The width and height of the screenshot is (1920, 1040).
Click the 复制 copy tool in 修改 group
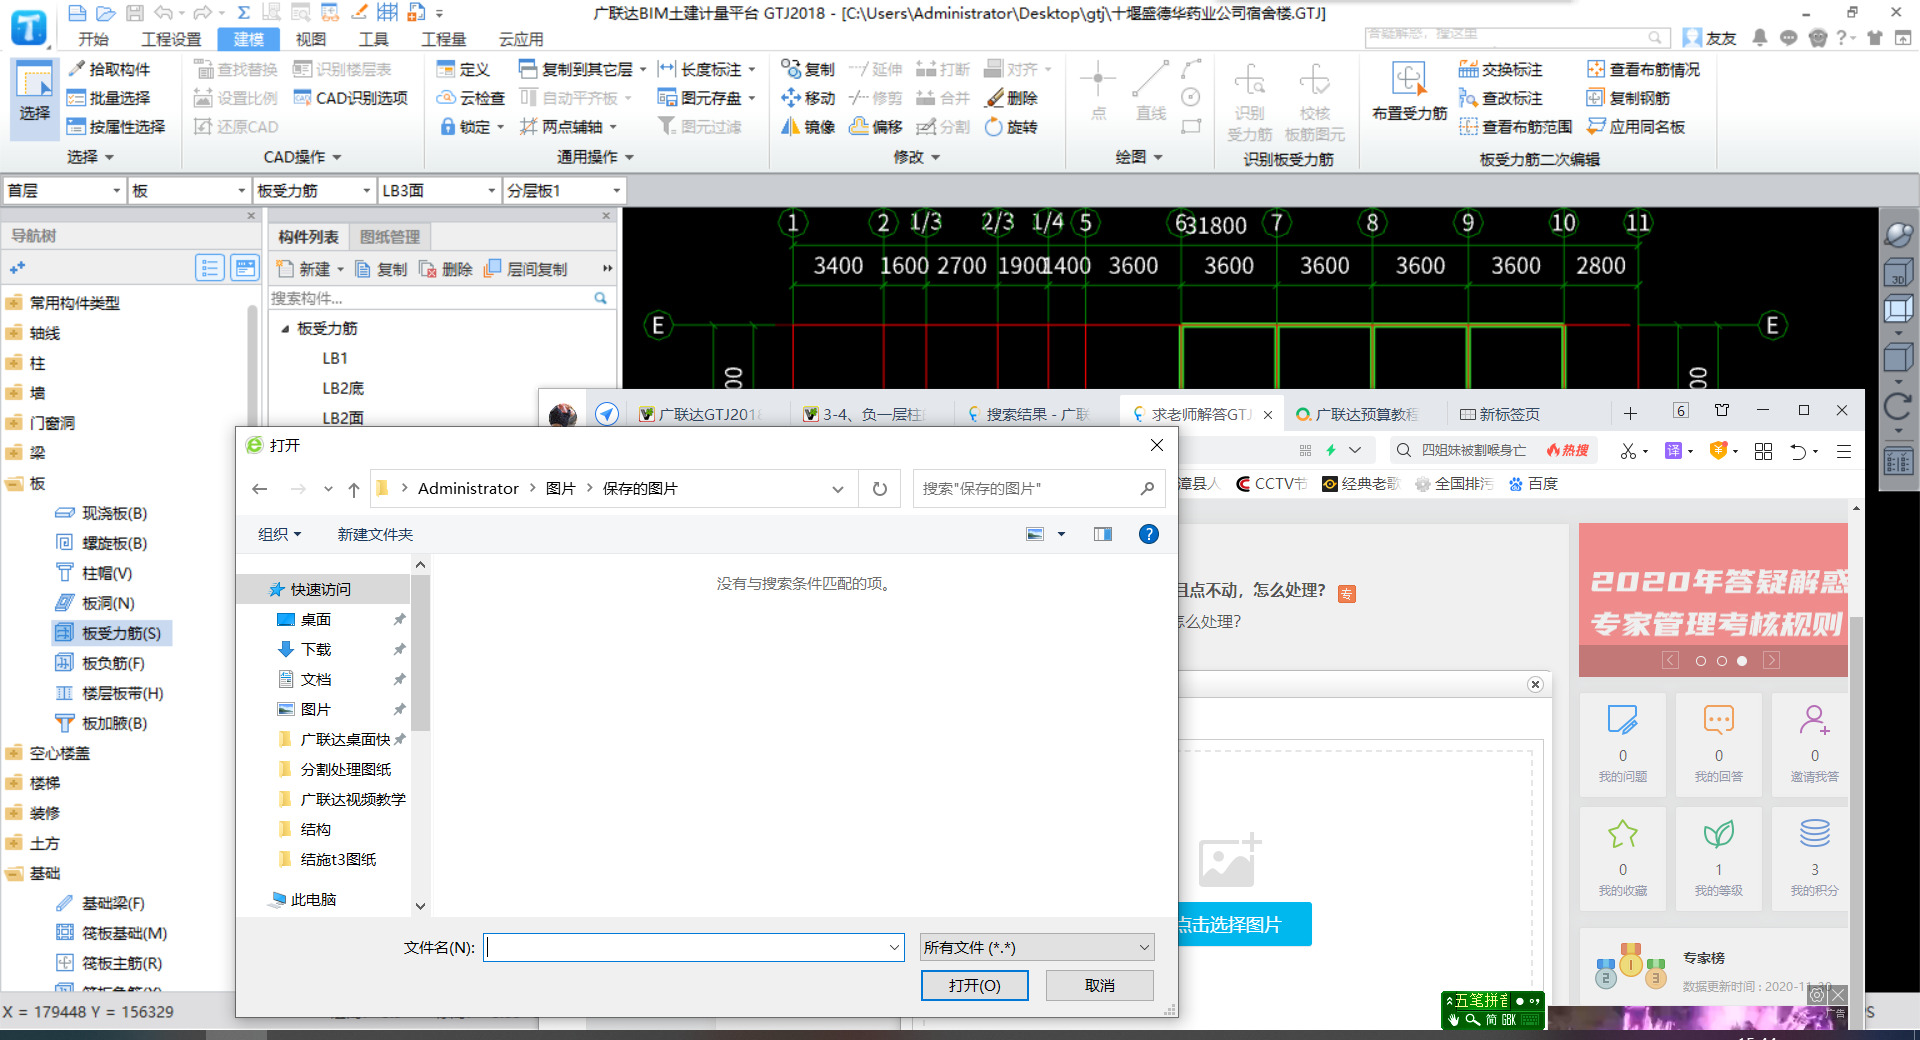tap(808, 69)
